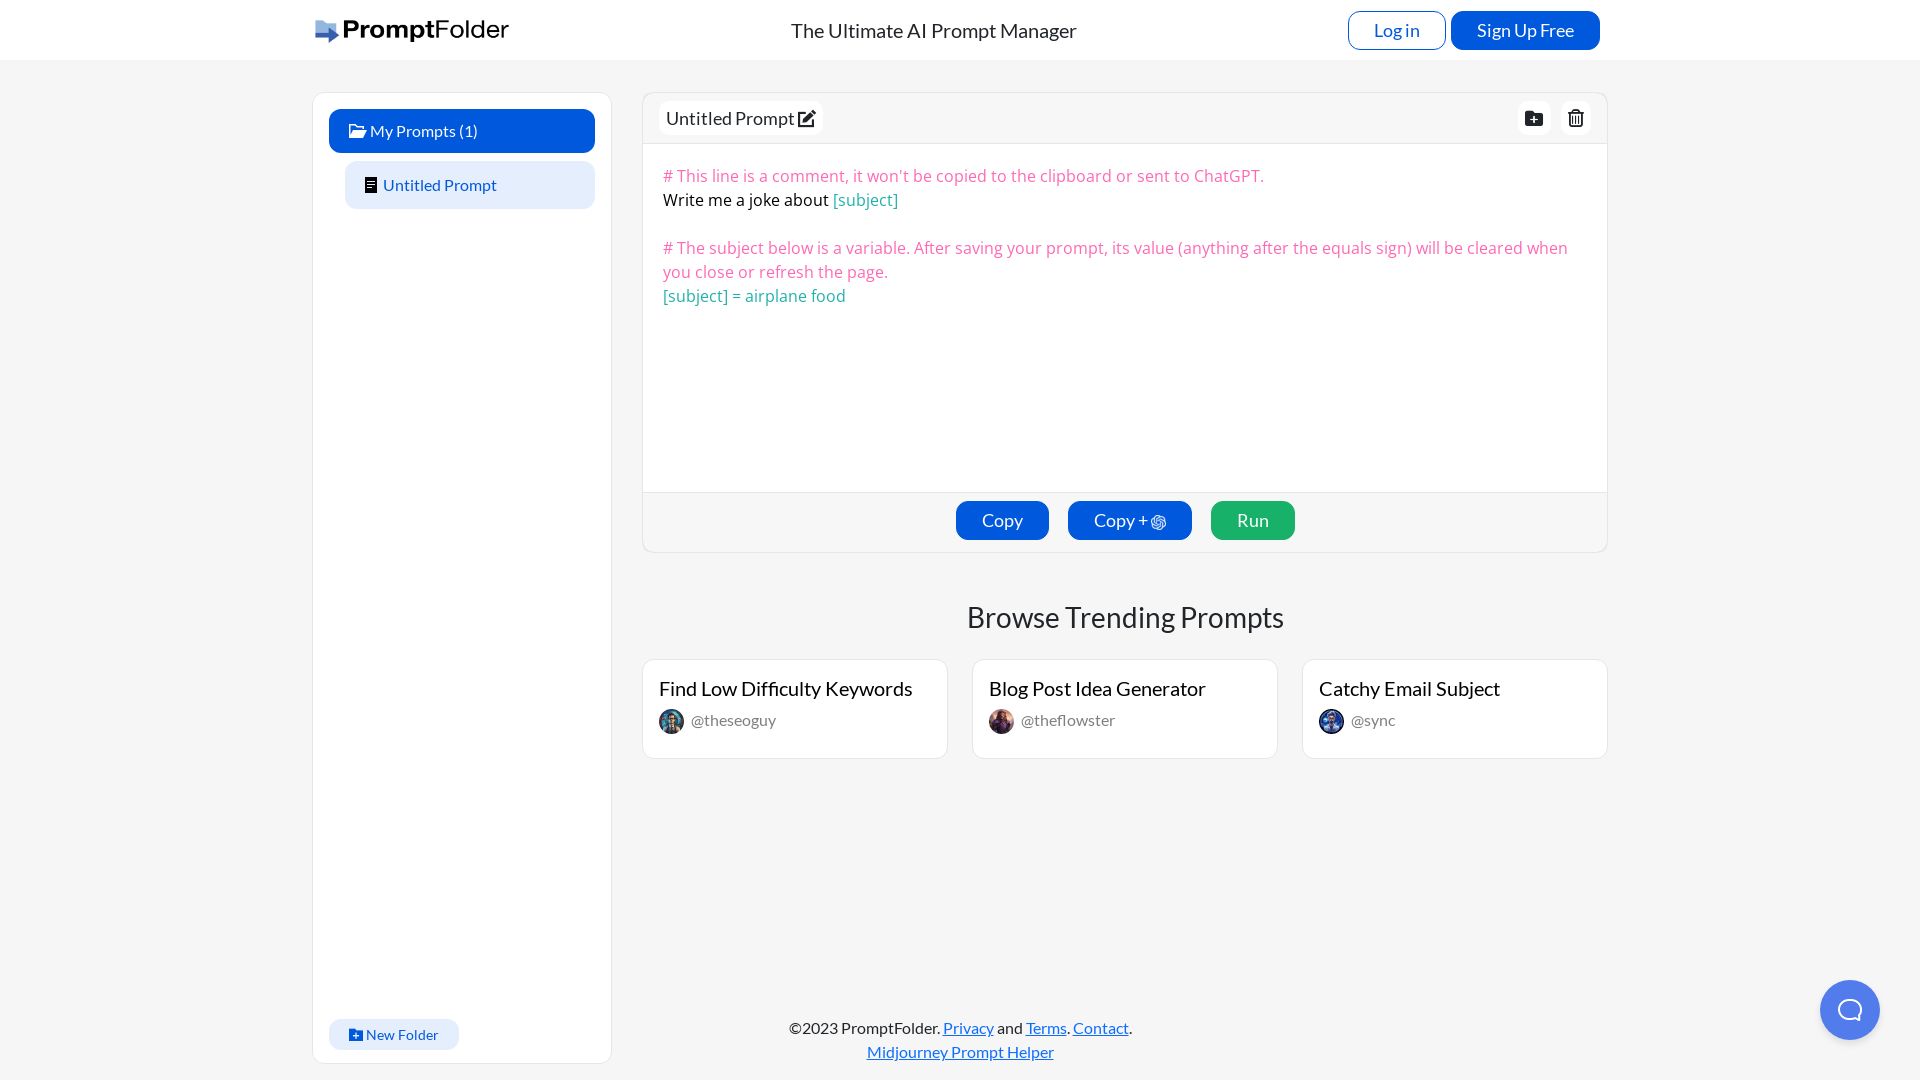Image resolution: width=1920 pixels, height=1080 pixels.
Task: Open the Privacy policy
Action: [x=968, y=1028]
